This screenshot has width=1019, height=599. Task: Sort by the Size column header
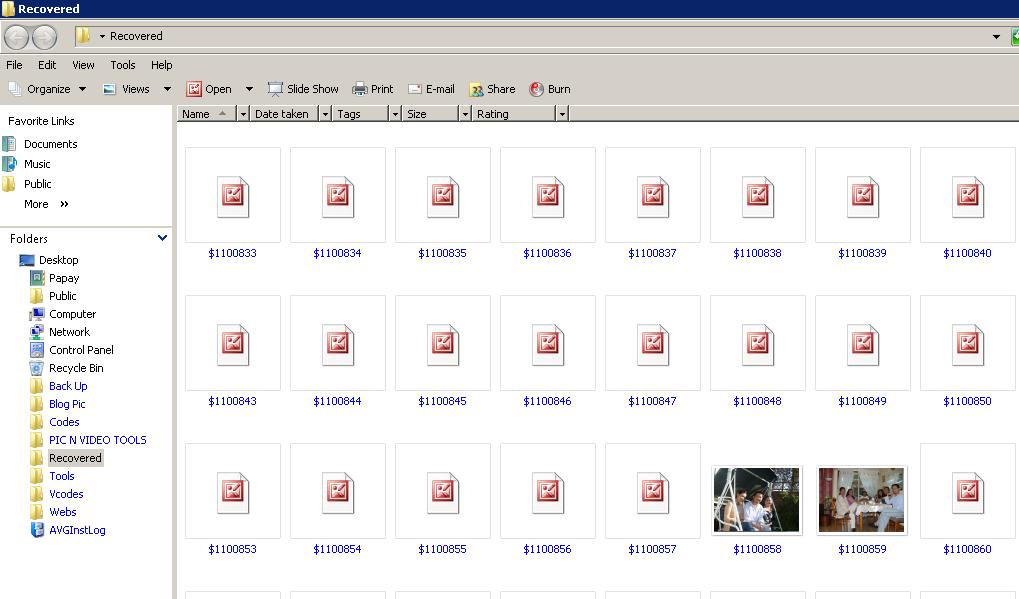[431, 114]
